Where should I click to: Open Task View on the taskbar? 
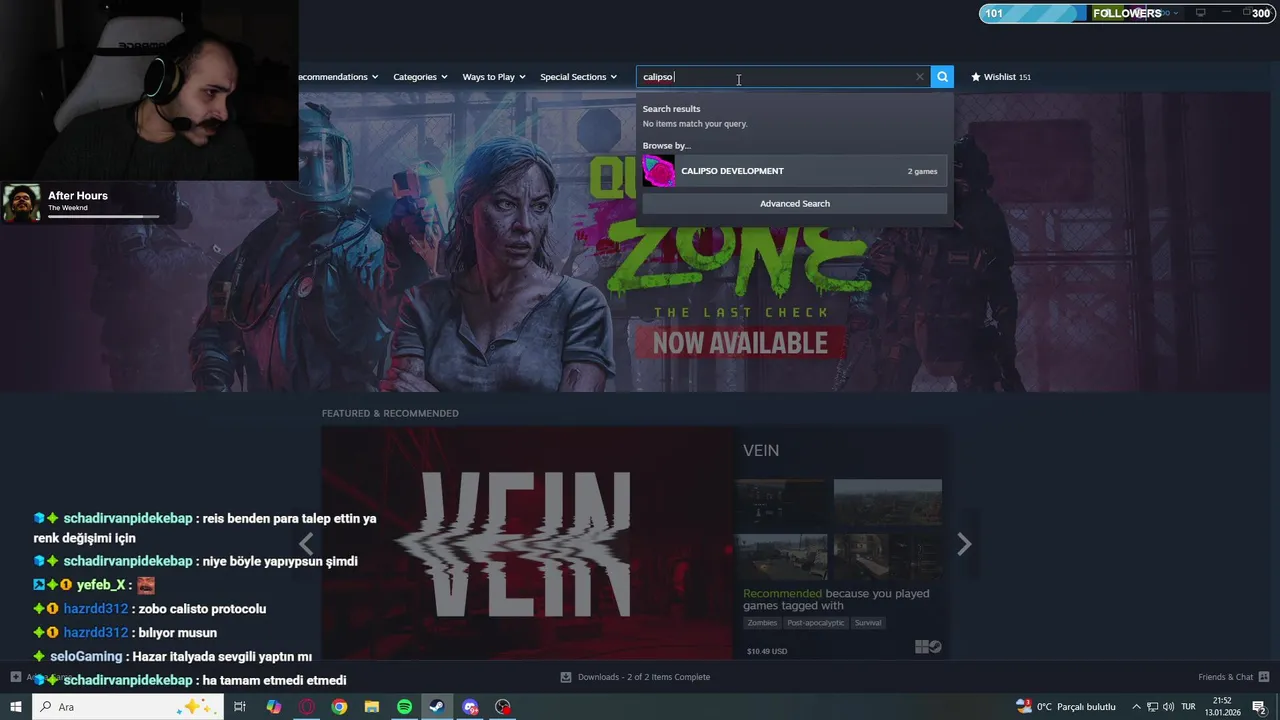point(240,707)
